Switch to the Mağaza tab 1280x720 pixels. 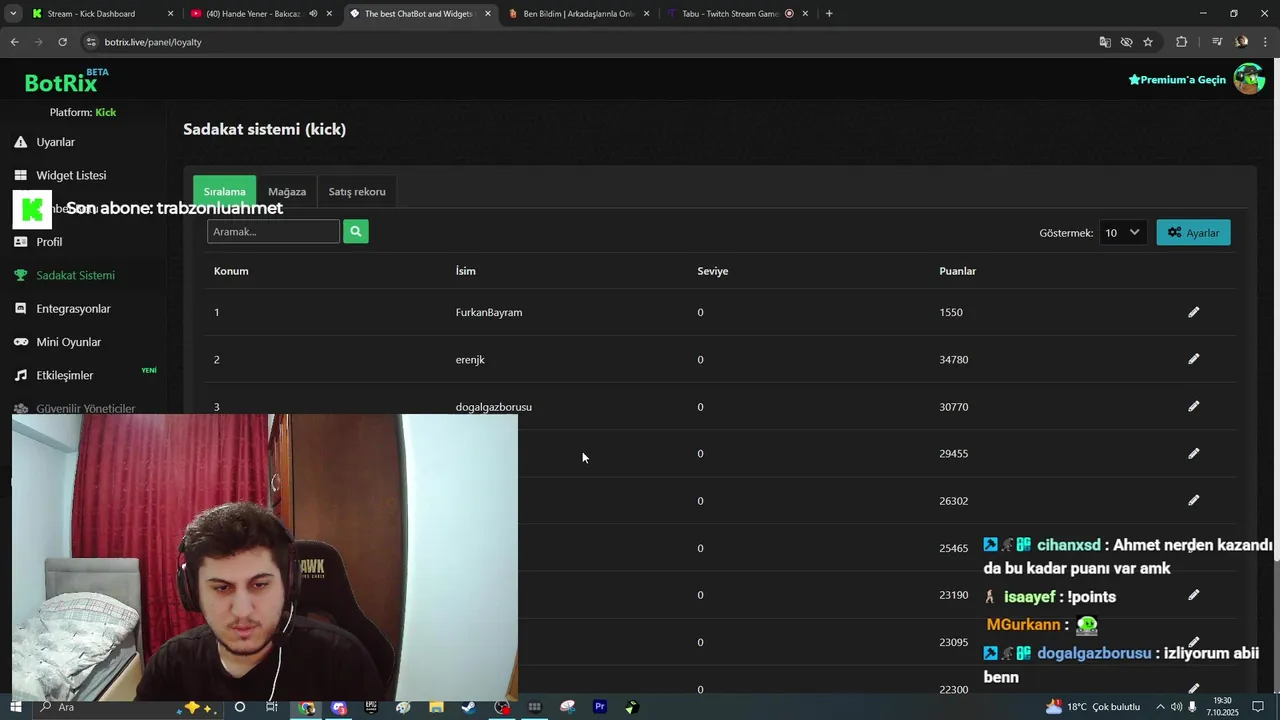point(287,191)
